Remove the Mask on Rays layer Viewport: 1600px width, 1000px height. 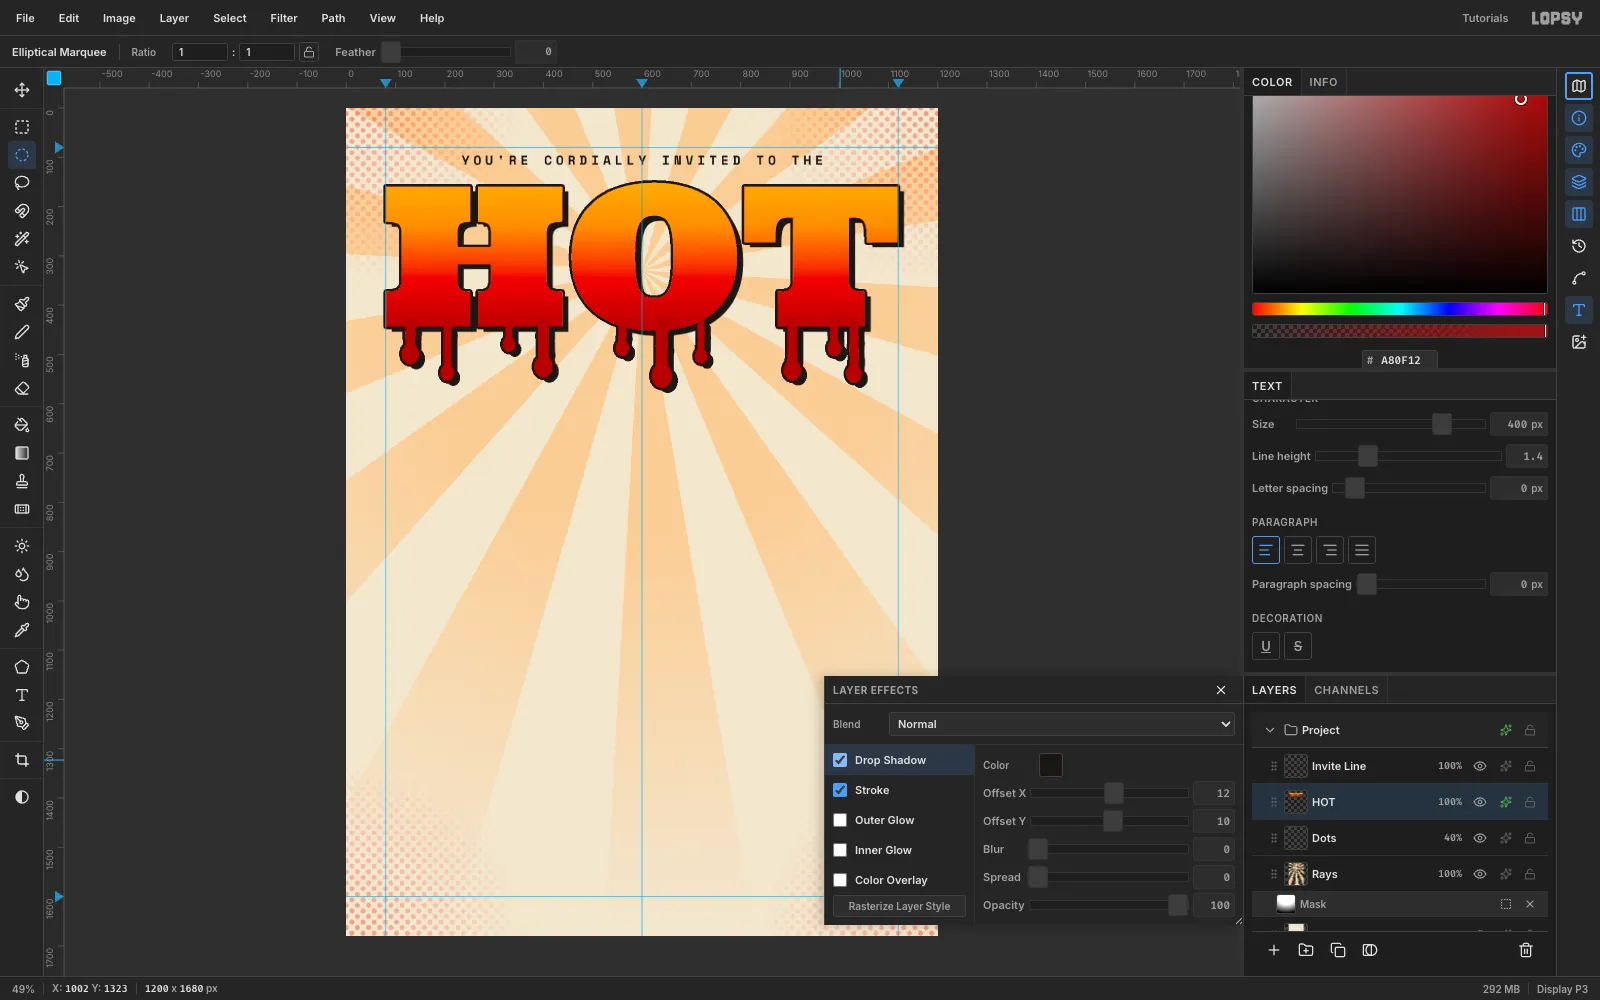(1530, 904)
